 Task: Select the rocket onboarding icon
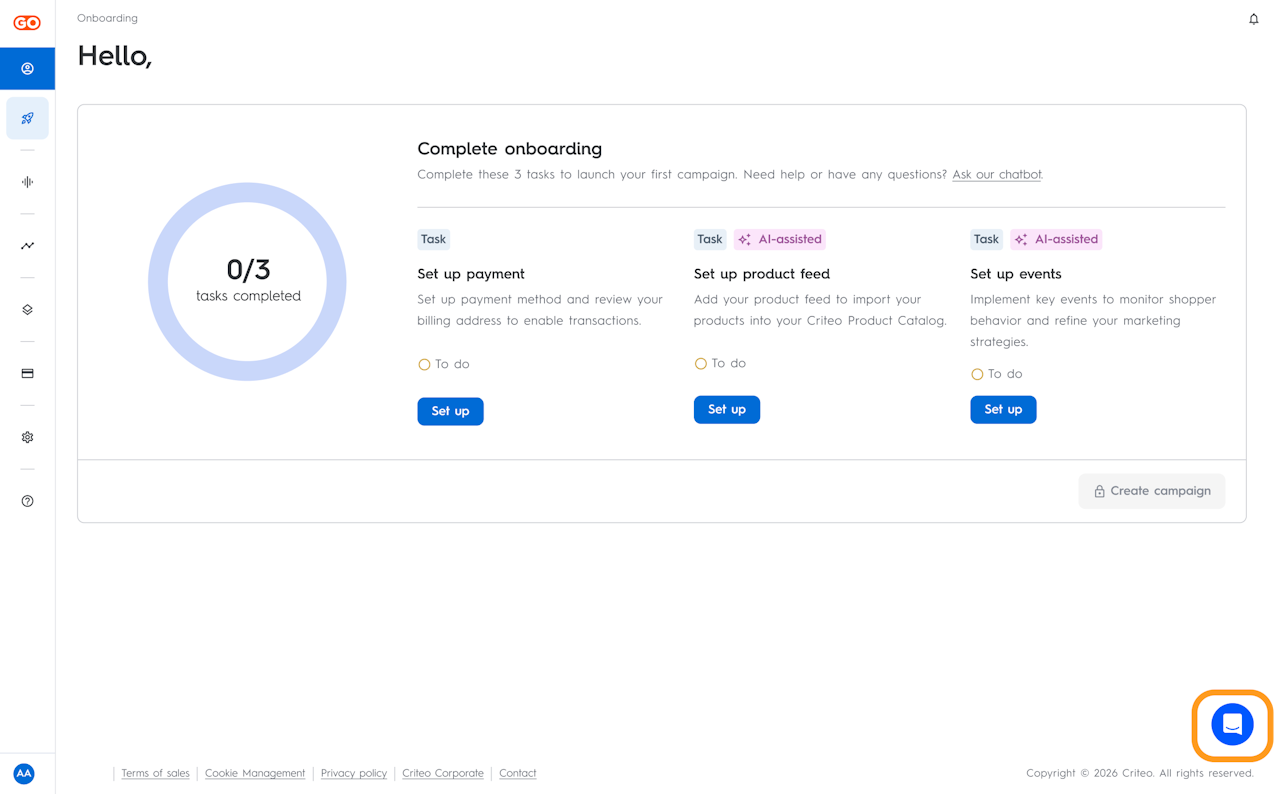coord(27,118)
